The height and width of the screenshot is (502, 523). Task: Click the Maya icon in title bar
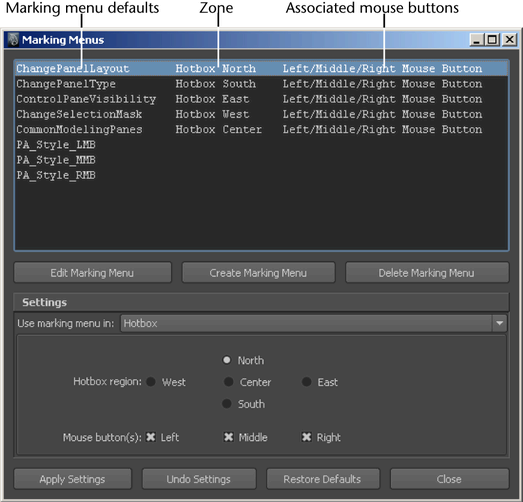13,40
